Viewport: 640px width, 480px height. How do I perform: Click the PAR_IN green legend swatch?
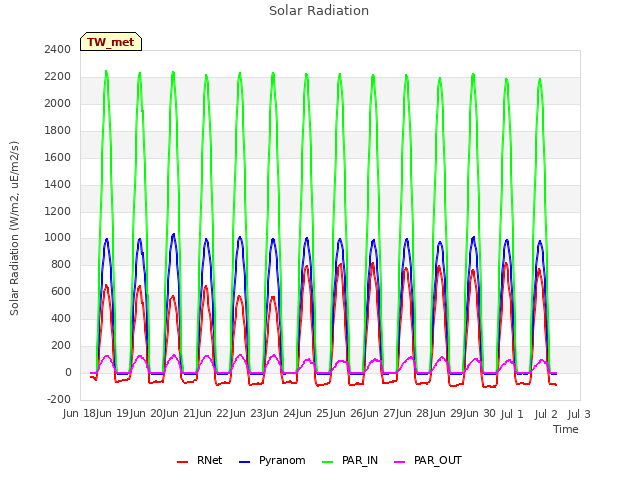327,462
